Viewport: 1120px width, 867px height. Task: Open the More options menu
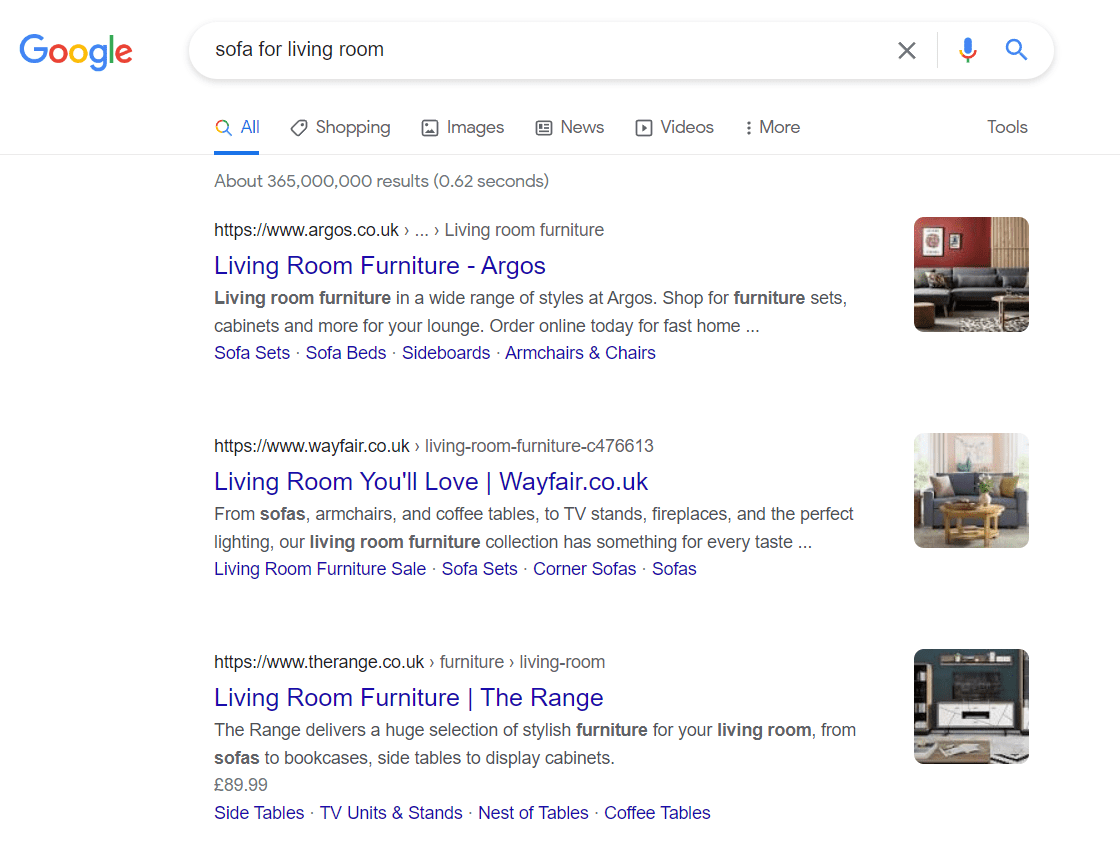[x=771, y=127]
